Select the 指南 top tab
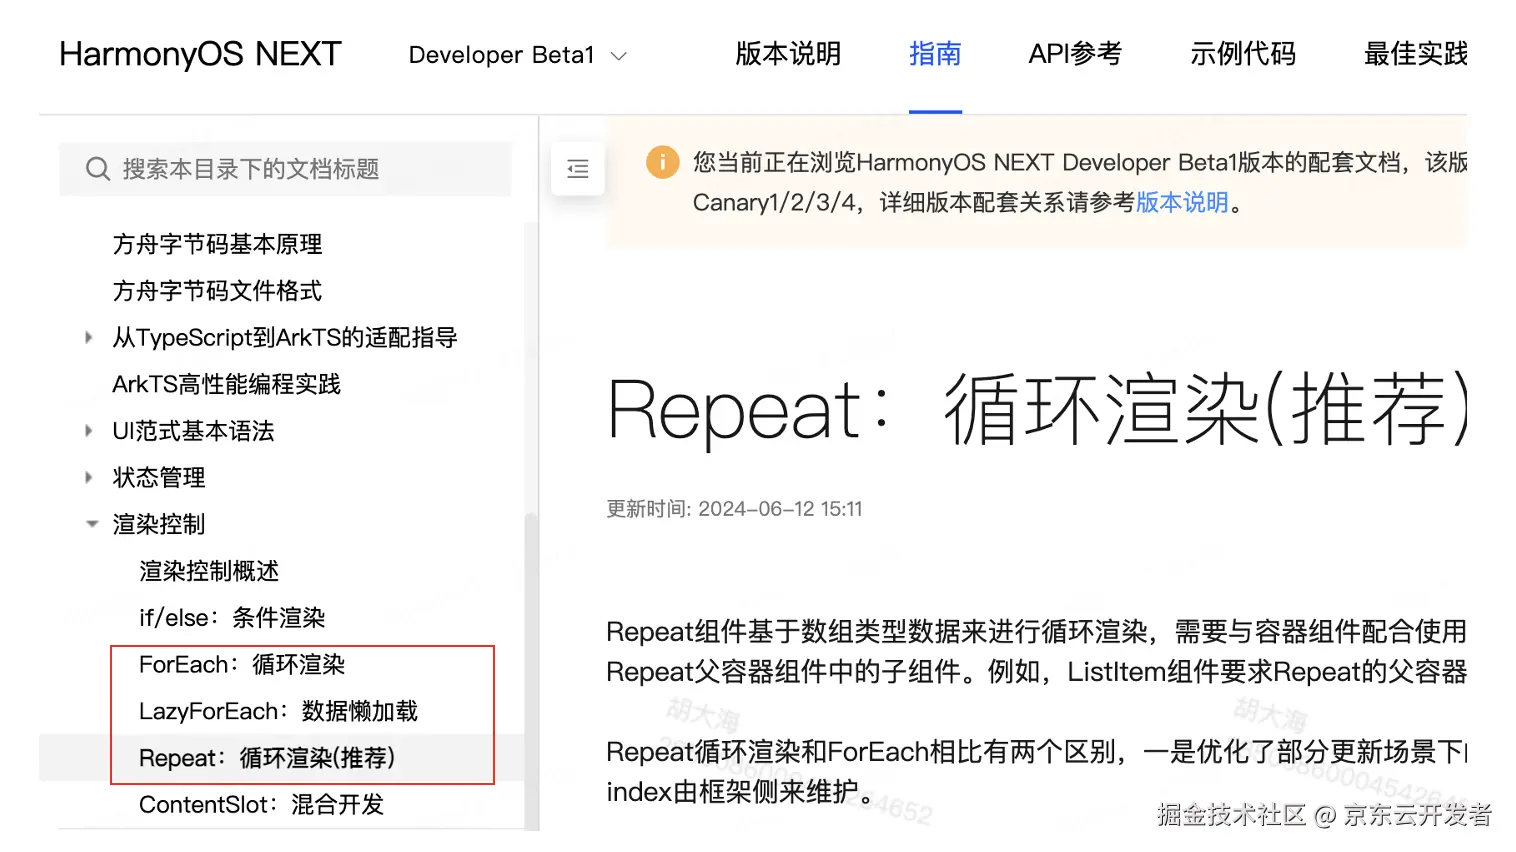 point(935,54)
